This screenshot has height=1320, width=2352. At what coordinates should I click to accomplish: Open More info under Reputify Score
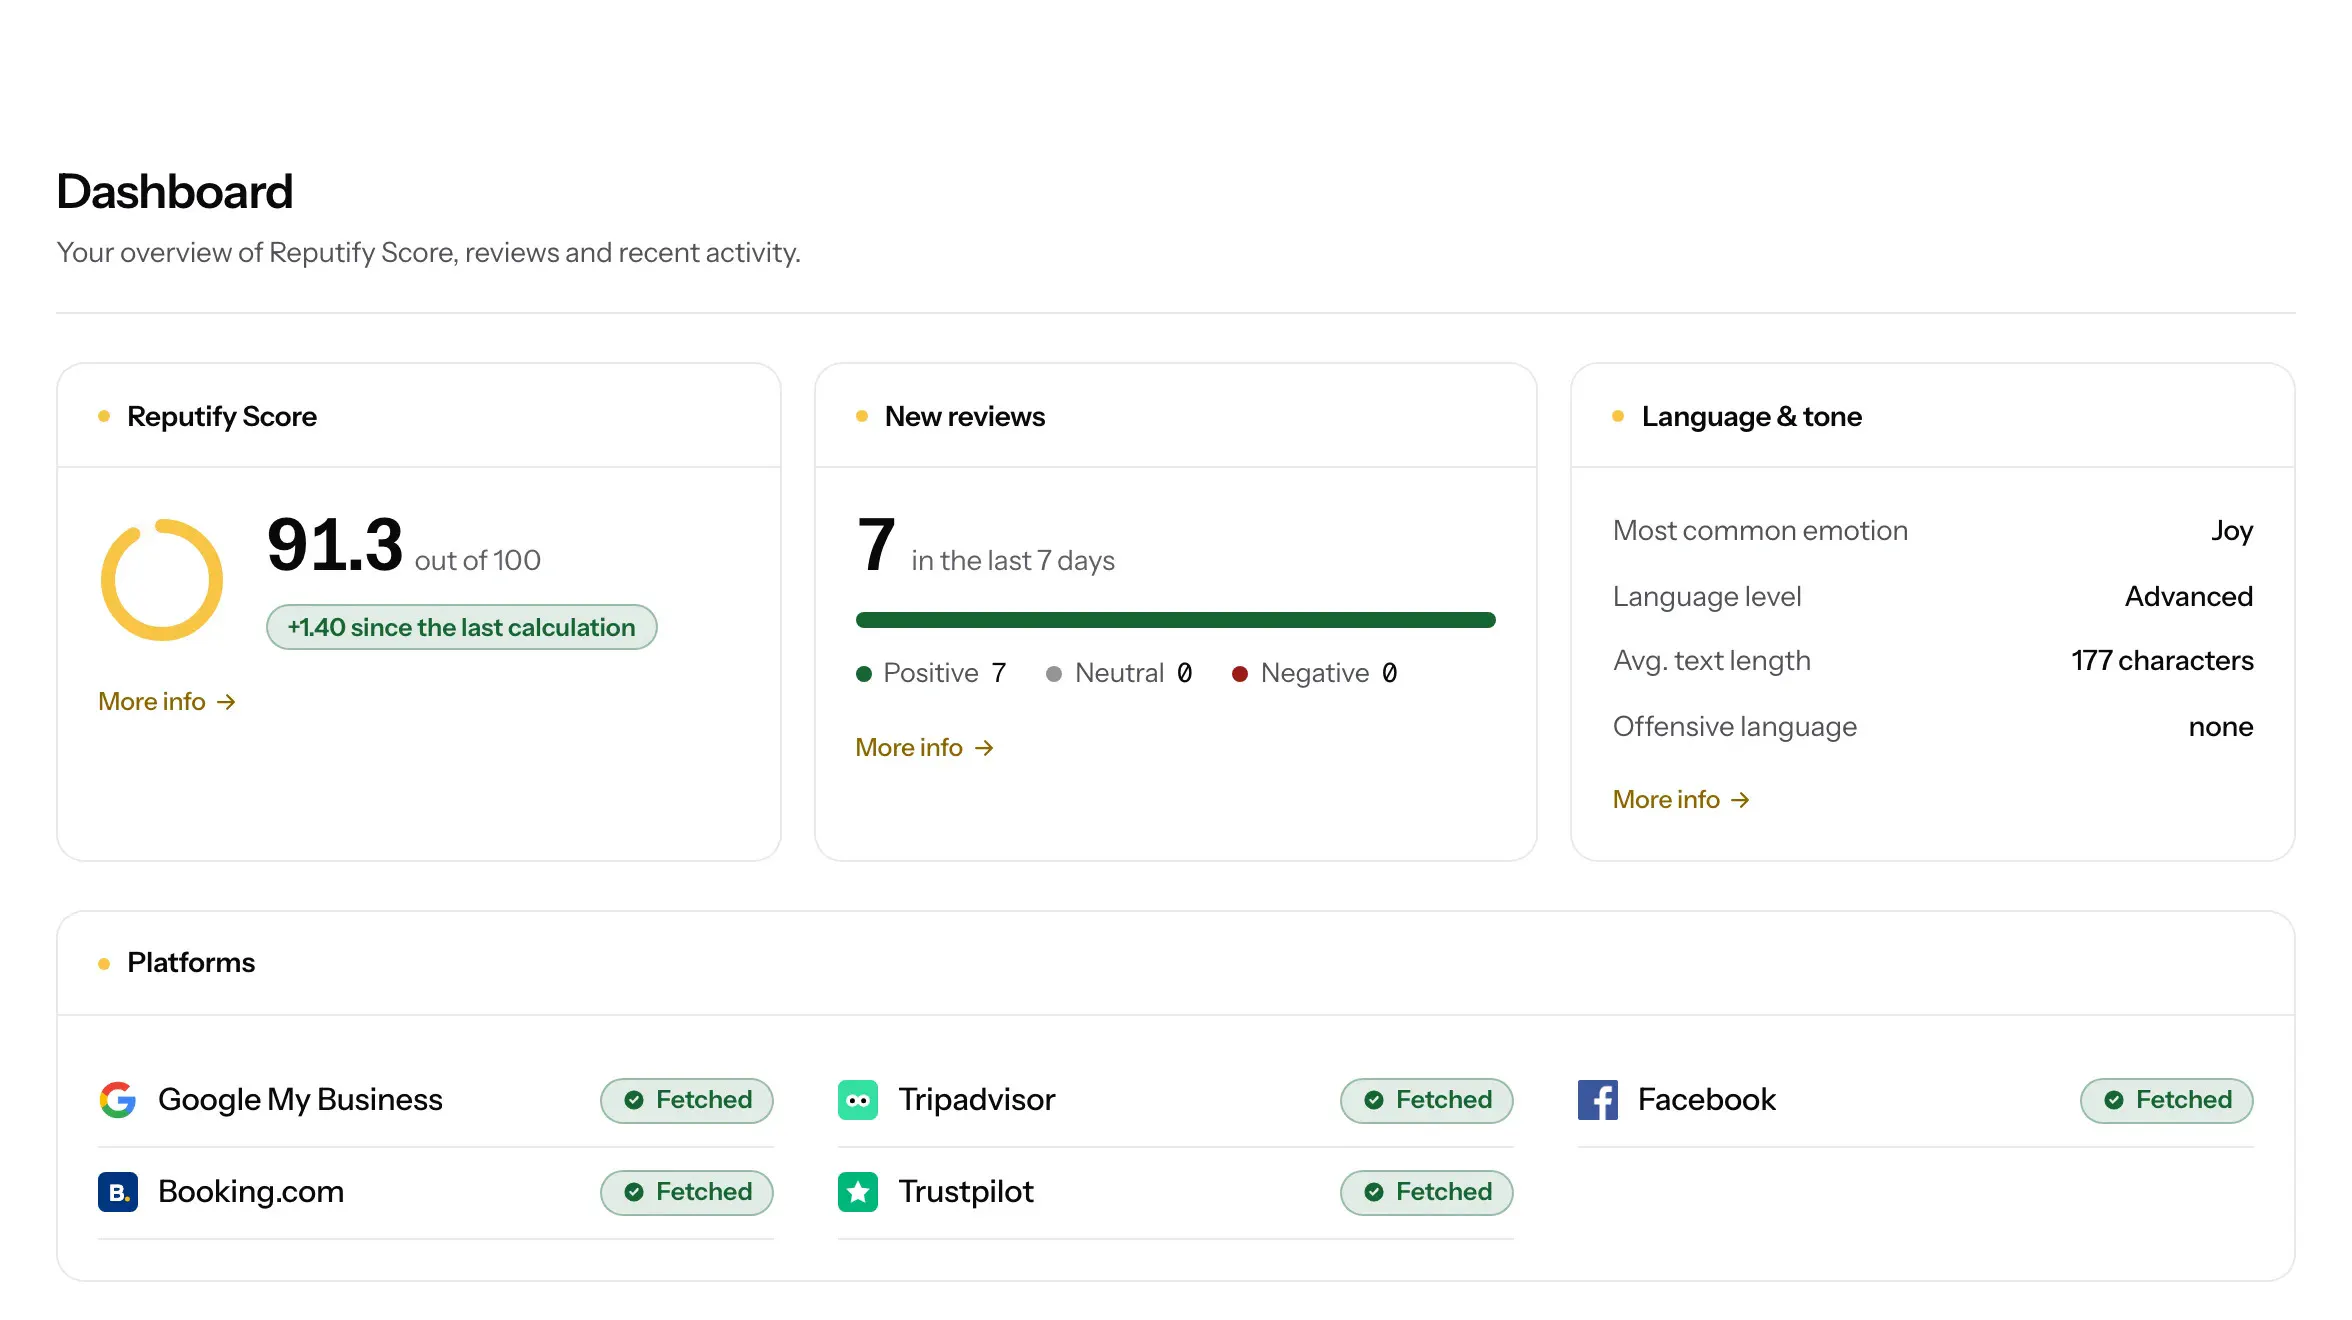pyautogui.click(x=167, y=702)
